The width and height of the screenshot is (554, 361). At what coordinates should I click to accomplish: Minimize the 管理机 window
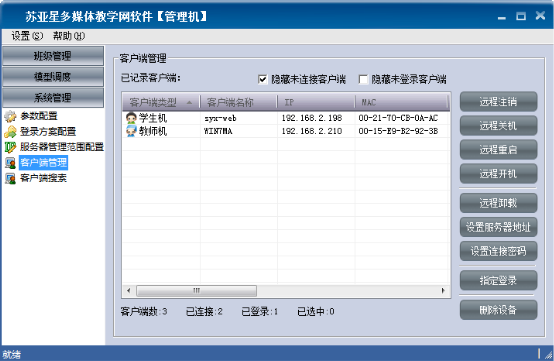[x=502, y=17]
